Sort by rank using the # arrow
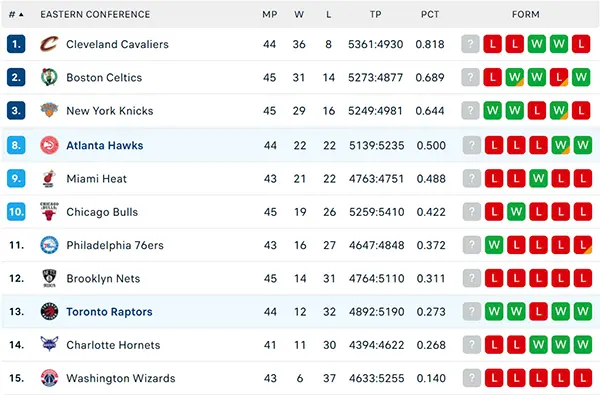This screenshot has width=600, height=395. (16, 15)
